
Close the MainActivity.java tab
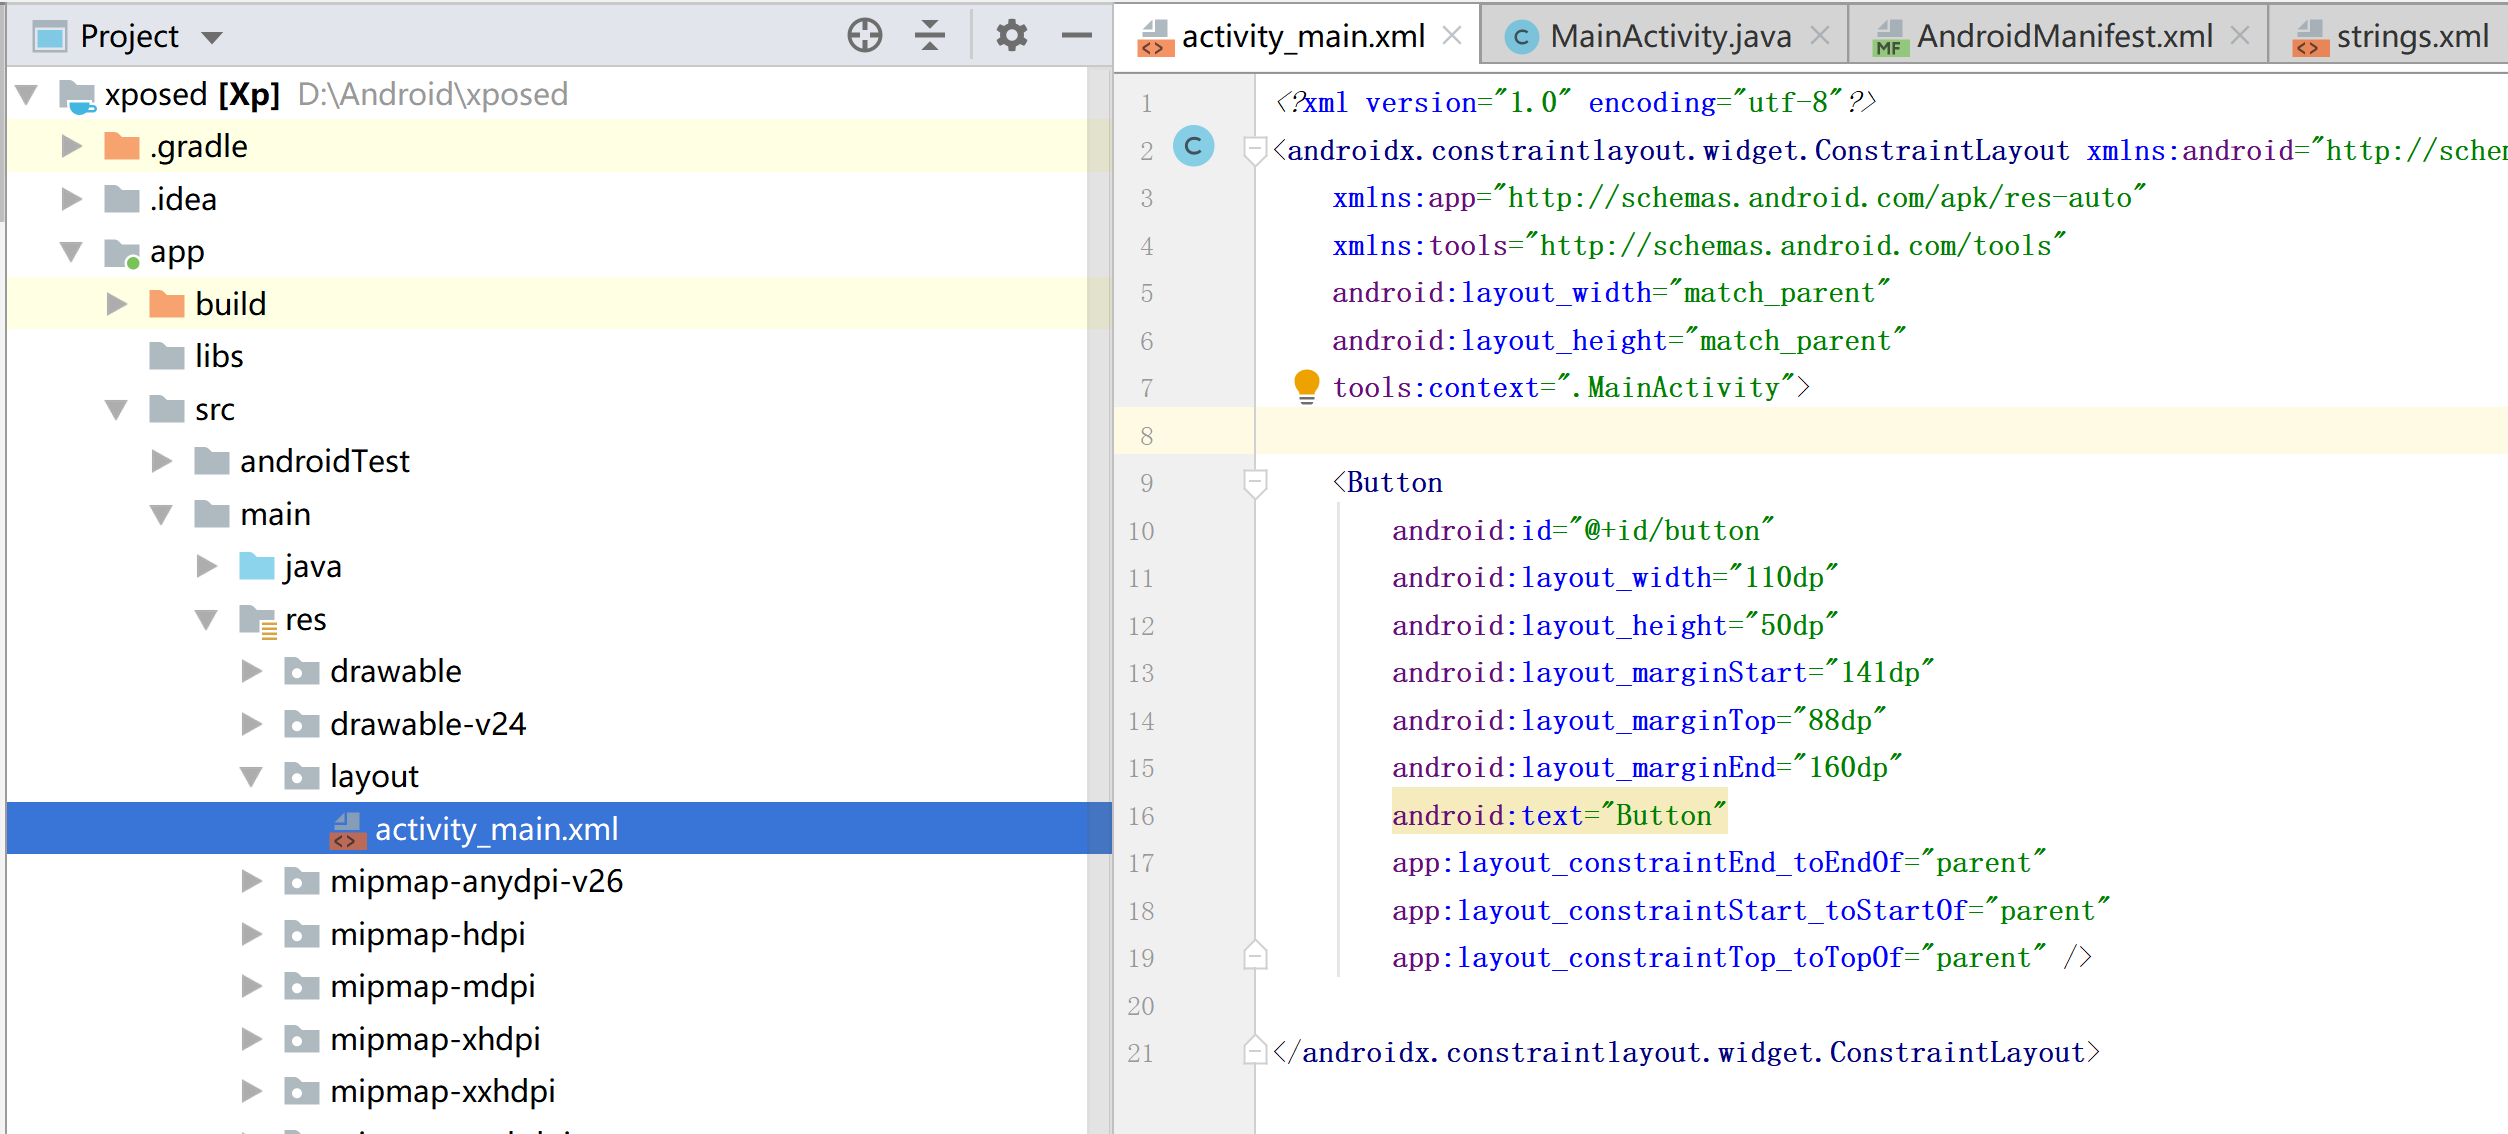click(x=1820, y=36)
